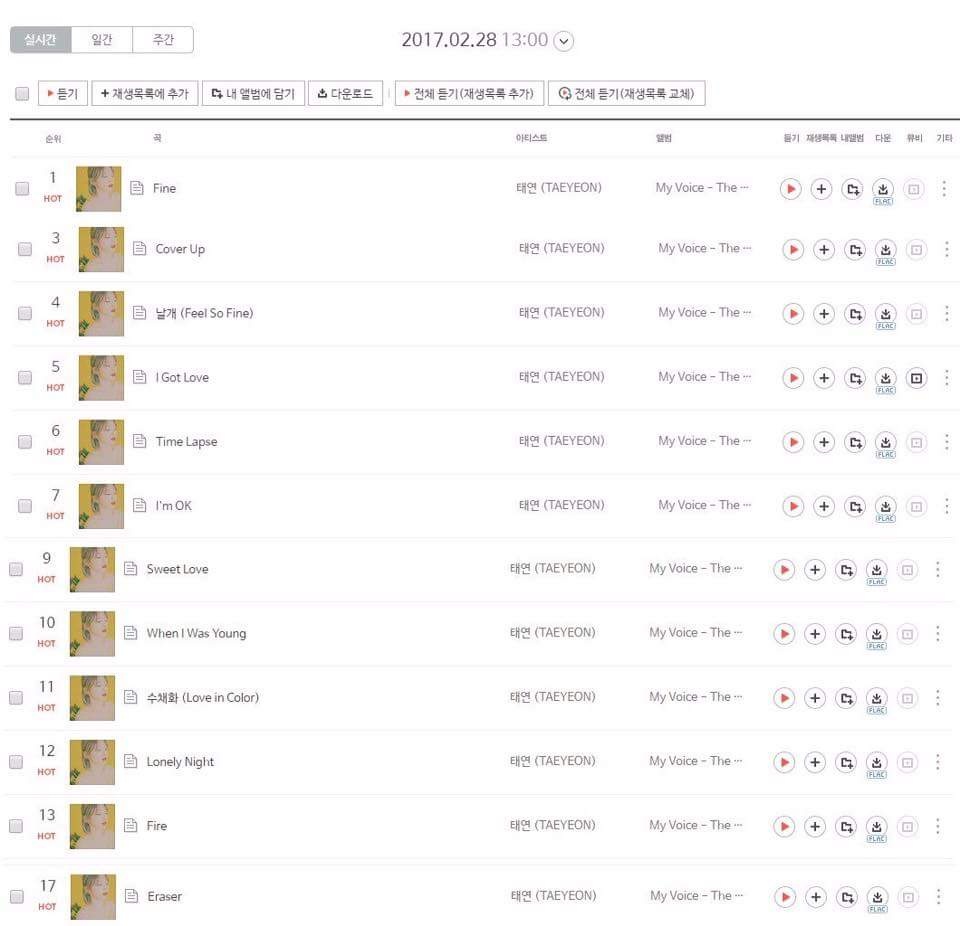This screenshot has height=926, width=960.
Task: Save 날개 (Feel So Fine) to my album
Action: [x=855, y=314]
